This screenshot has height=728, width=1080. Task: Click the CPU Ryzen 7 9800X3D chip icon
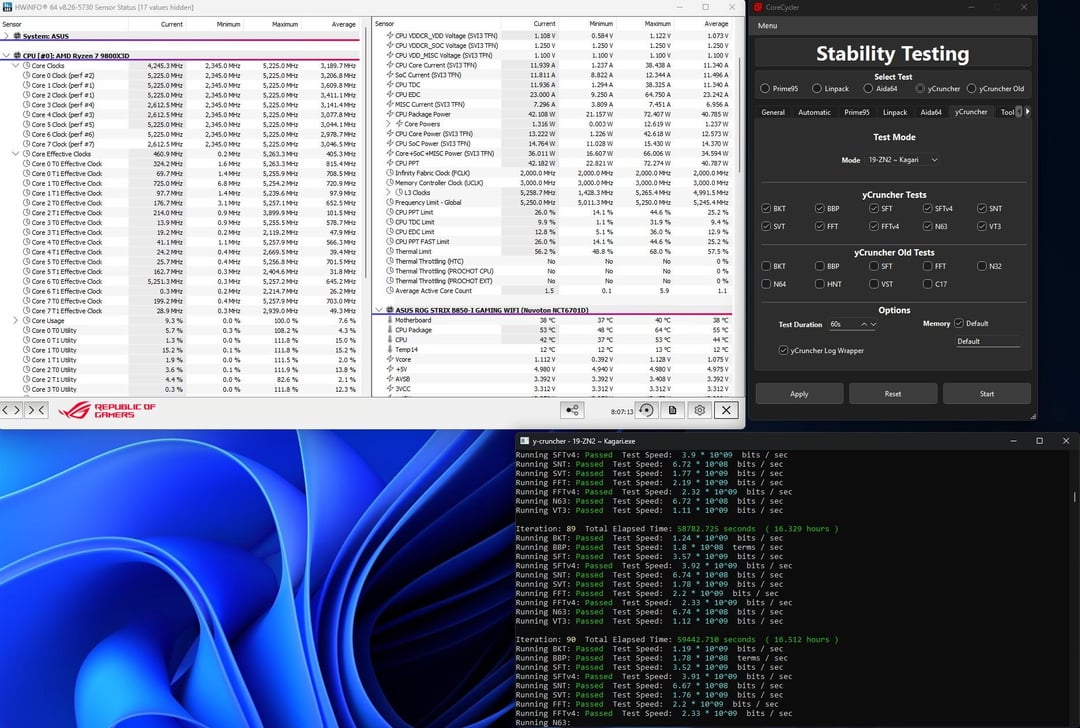tap(17, 55)
